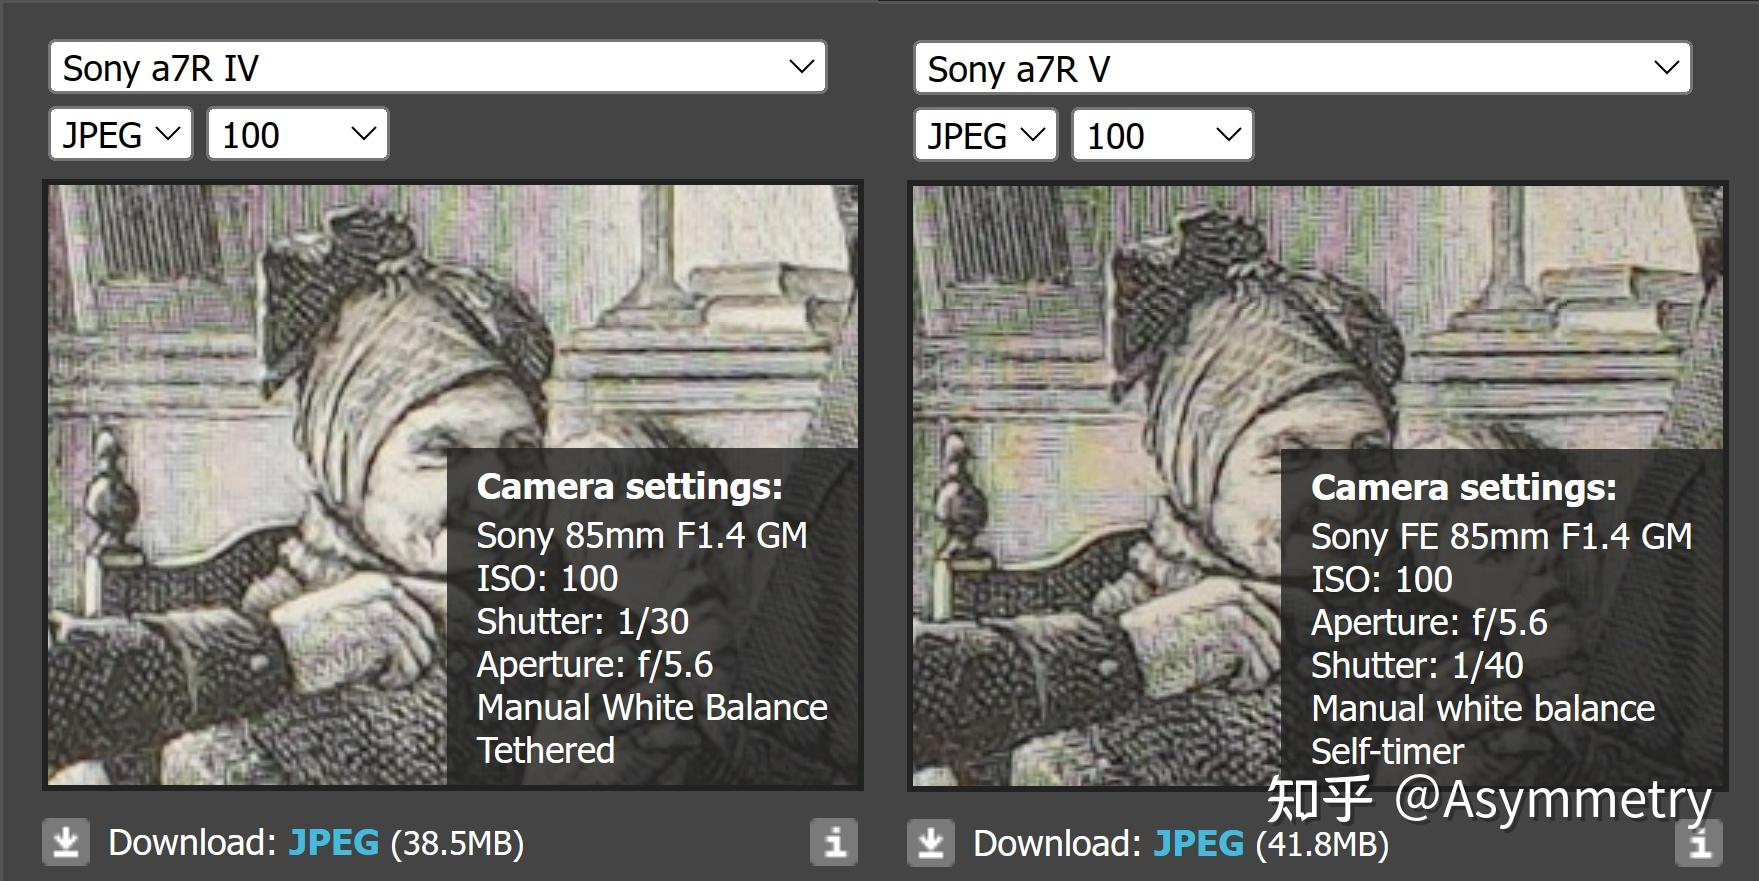This screenshot has width=1760, height=881.
Task: Download the 38.5MB JPEG via its link
Action: click(x=333, y=843)
